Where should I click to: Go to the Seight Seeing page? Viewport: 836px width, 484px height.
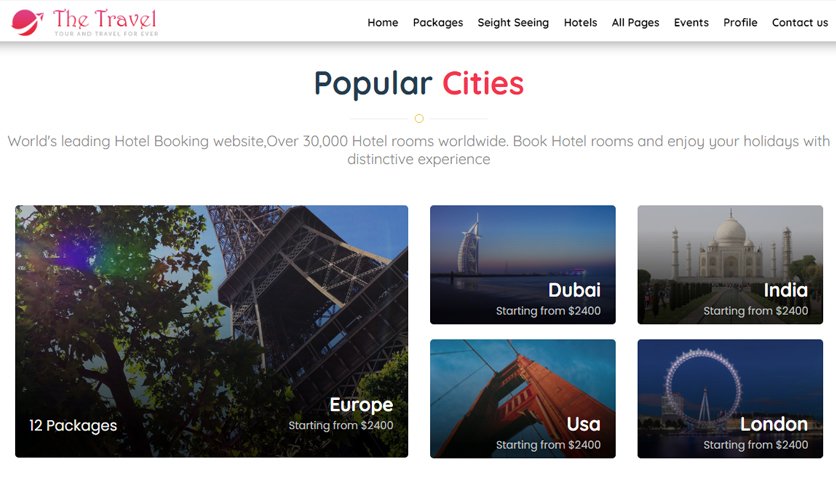tap(513, 22)
